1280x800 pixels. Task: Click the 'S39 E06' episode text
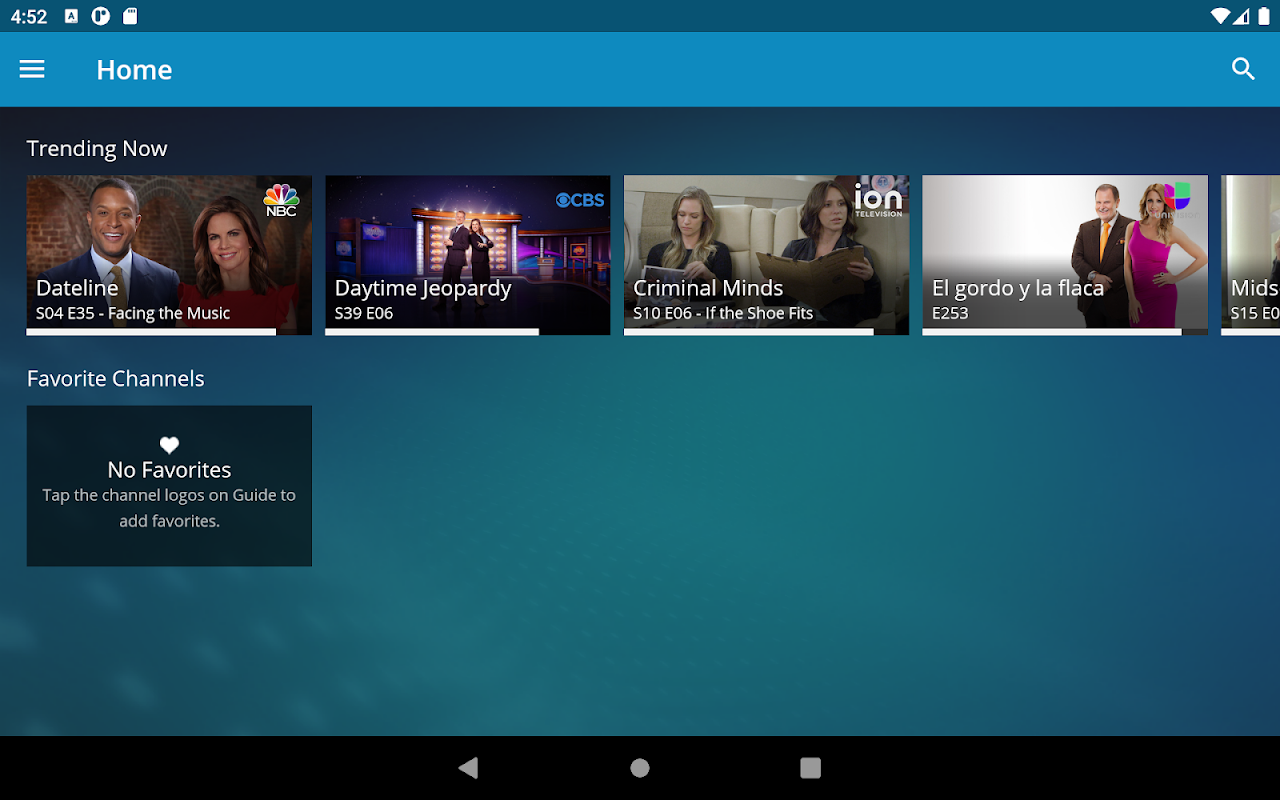click(x=364, y=313)
